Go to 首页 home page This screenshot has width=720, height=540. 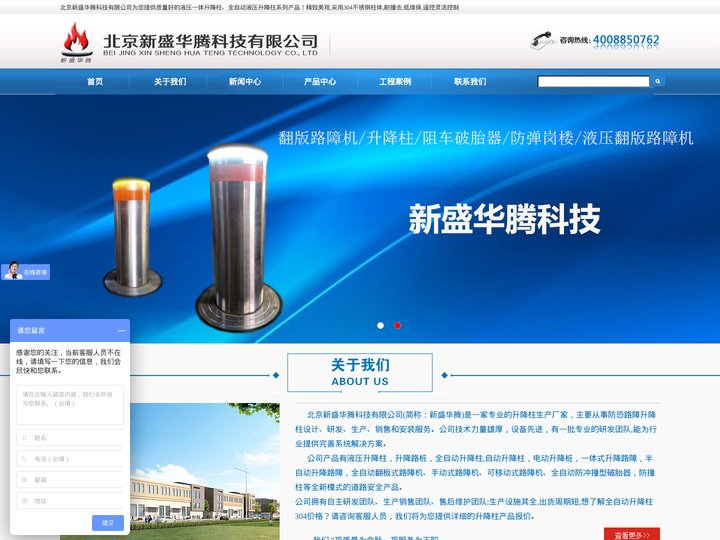pos(95,82)
